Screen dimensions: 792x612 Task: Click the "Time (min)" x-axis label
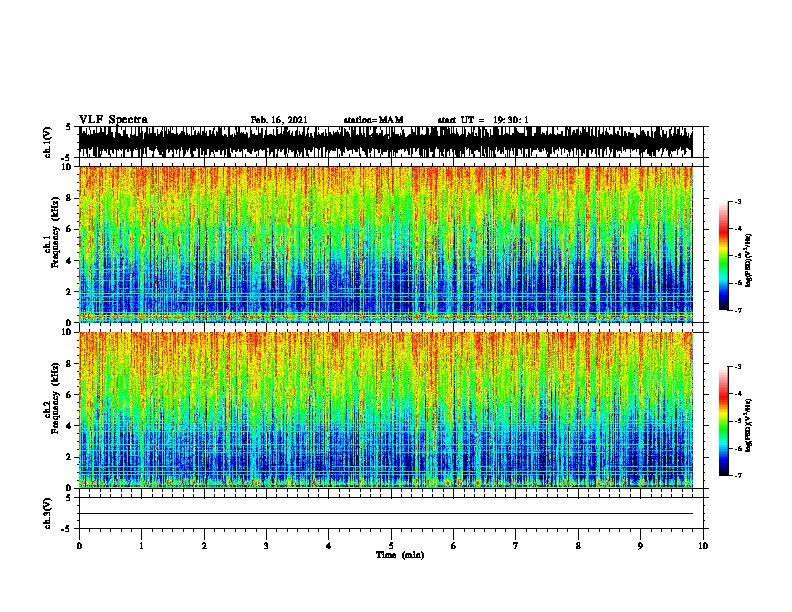coord(400,555)
